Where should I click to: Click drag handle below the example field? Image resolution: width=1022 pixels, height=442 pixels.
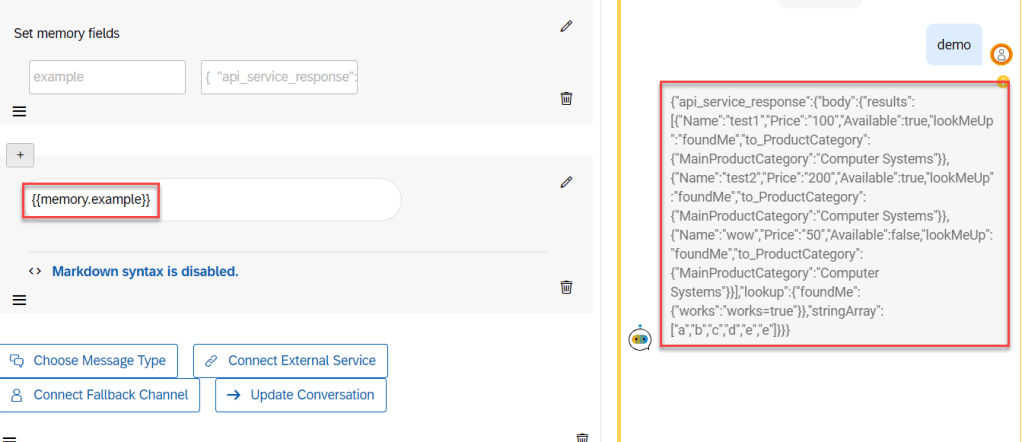click(x=19, y=111)
